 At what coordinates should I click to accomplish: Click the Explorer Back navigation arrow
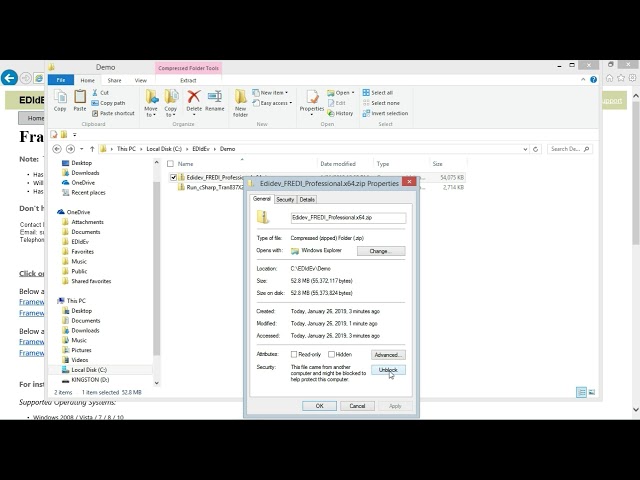click(x=57, y=149)
